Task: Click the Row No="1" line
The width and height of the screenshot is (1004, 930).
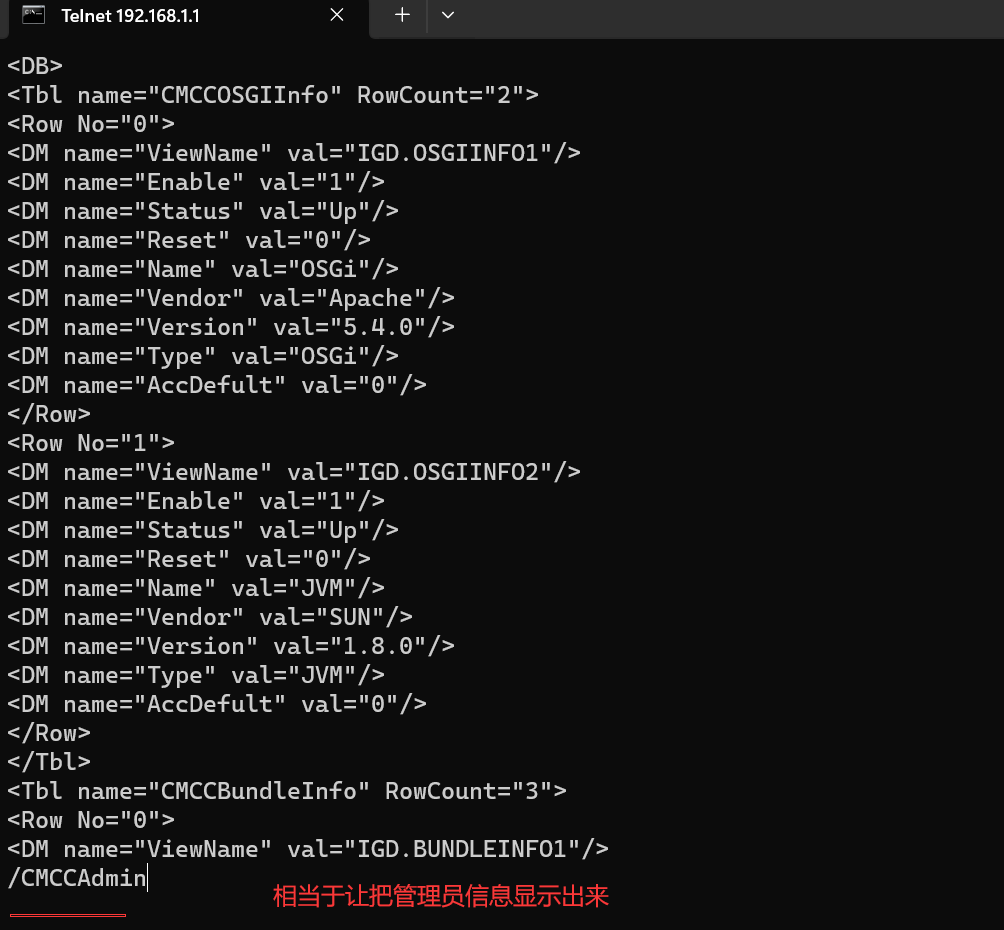Action: (x=91, y=443)
